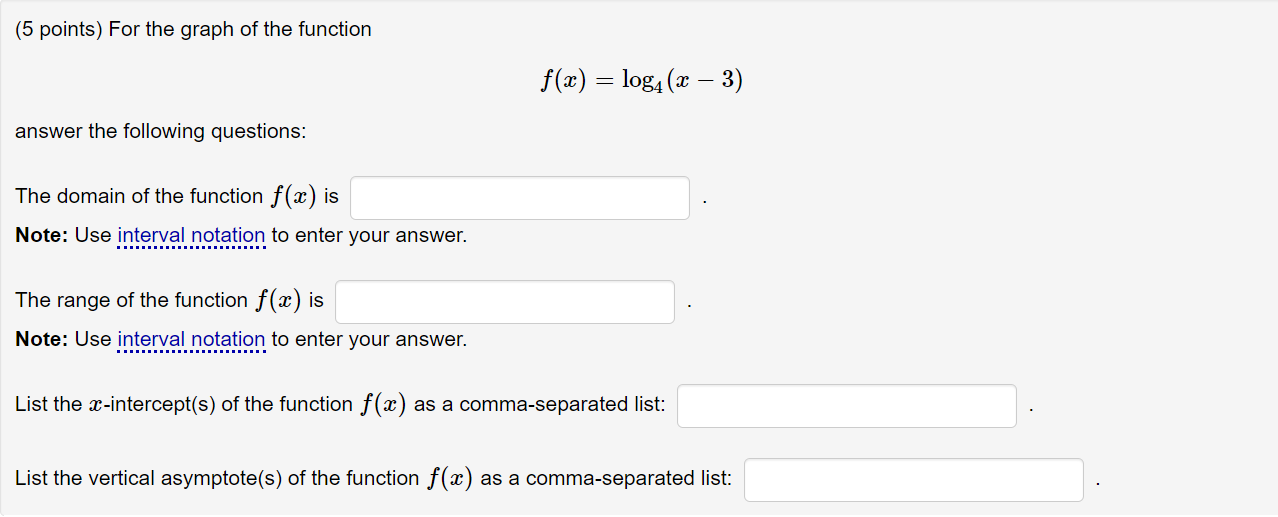
Task: Click the centered log base 4 formula
Action: tap(640, 80)
